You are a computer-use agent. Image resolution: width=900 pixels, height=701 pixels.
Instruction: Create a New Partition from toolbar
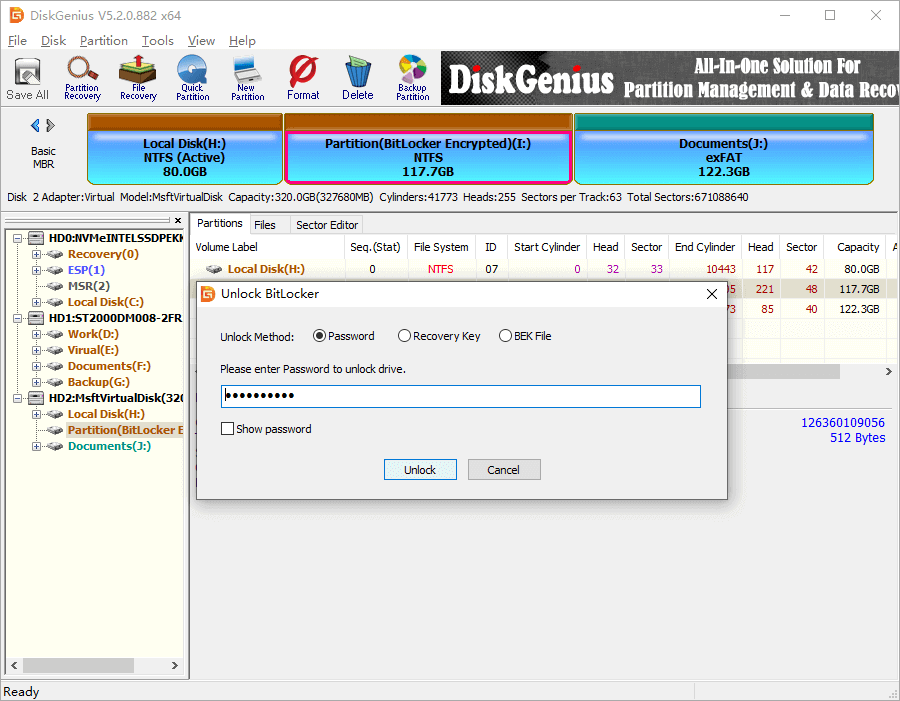point(247,78)
